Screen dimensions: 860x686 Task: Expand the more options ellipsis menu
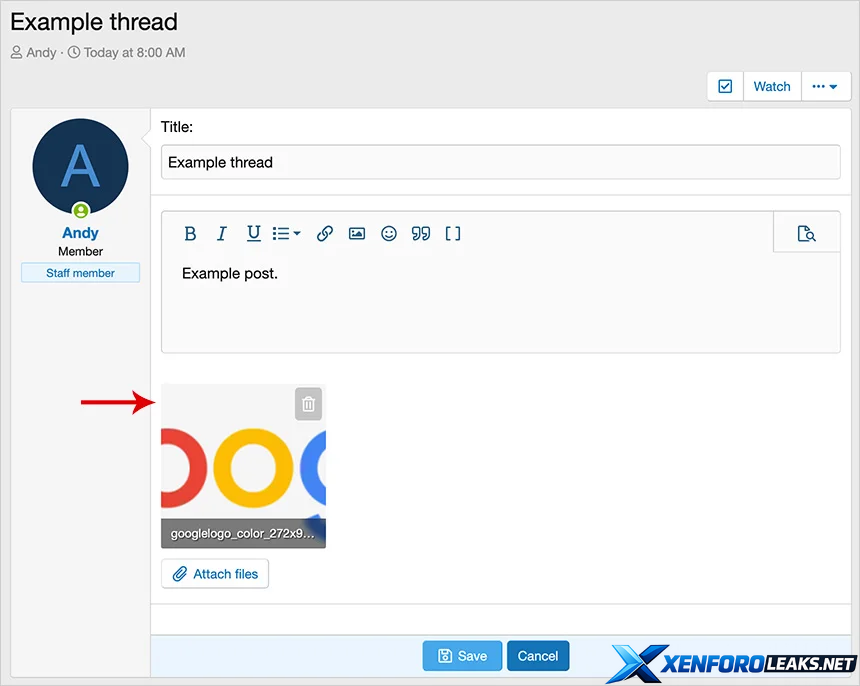(x=825, y=87)
